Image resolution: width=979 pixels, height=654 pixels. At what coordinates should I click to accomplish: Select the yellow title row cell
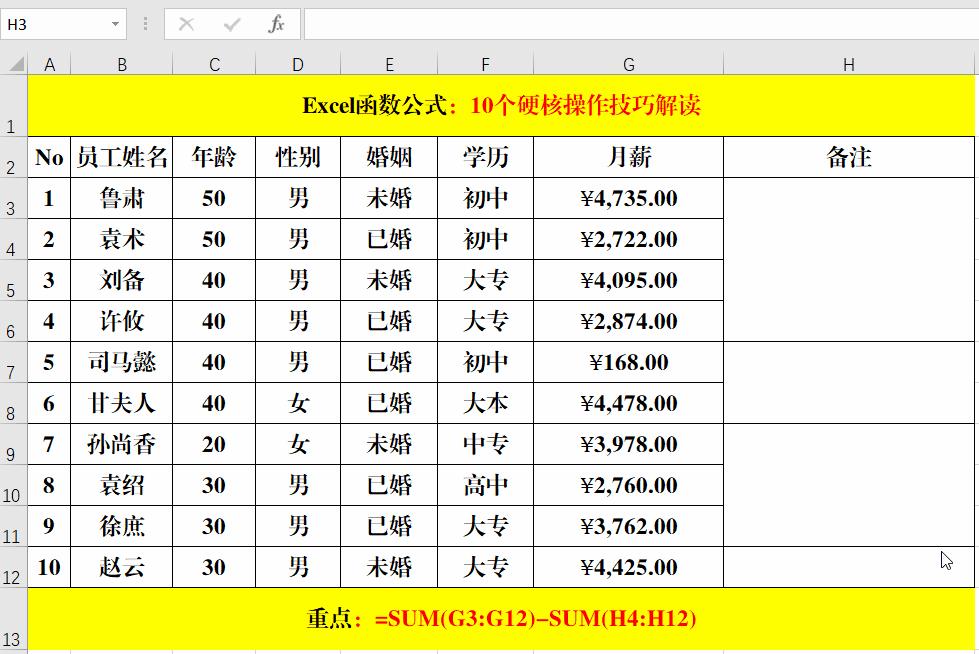point(500,106)
